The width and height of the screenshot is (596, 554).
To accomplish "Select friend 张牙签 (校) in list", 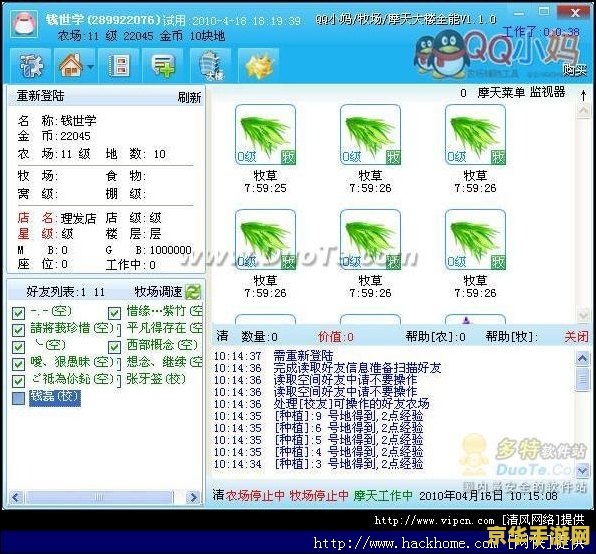I will [156, 379].
